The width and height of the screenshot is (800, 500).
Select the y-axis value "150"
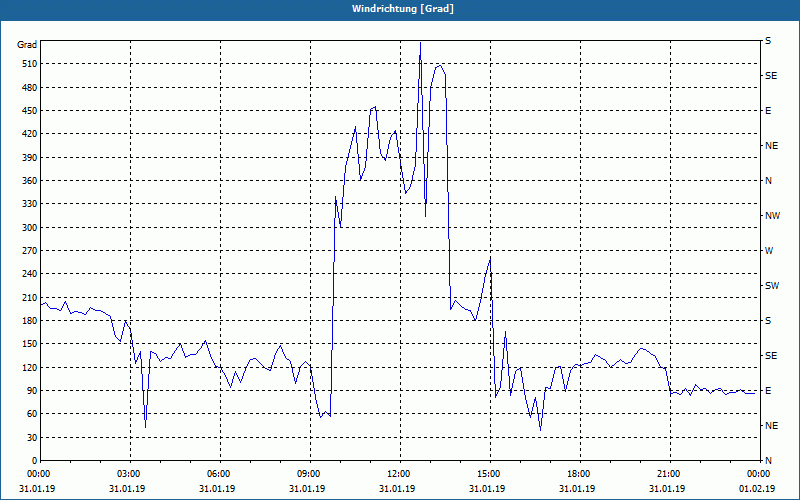[30, 344]
